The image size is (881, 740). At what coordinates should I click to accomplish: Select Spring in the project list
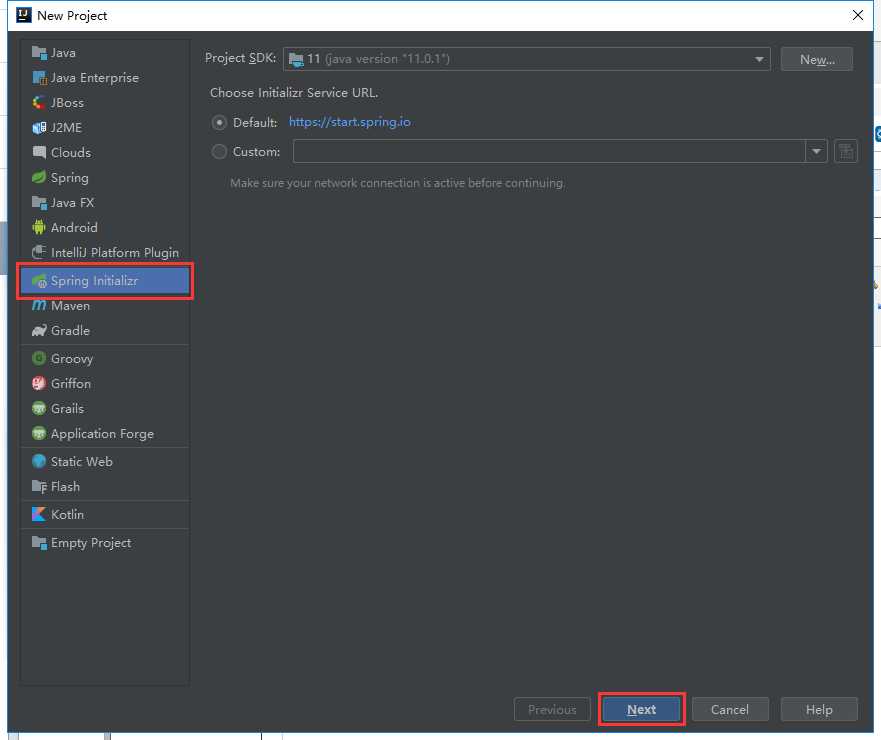click(x=70, y=178)
